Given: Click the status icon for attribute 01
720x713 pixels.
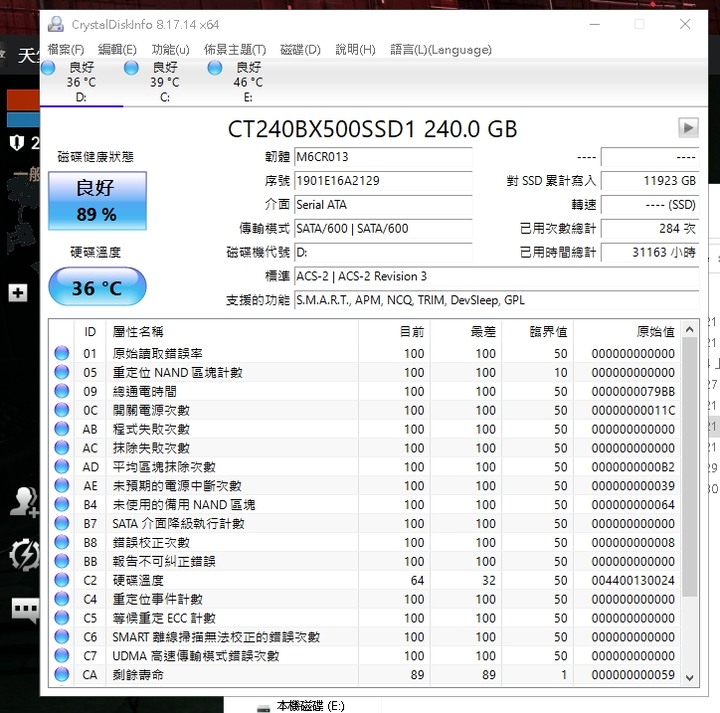Looking at the screenshot, I should click(x=62, y=353).
